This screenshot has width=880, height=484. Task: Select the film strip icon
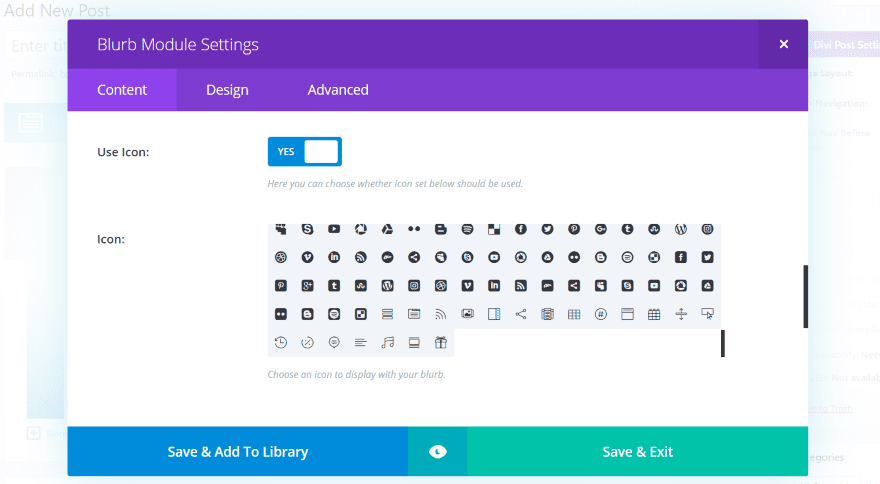click(x=548, y=314)
